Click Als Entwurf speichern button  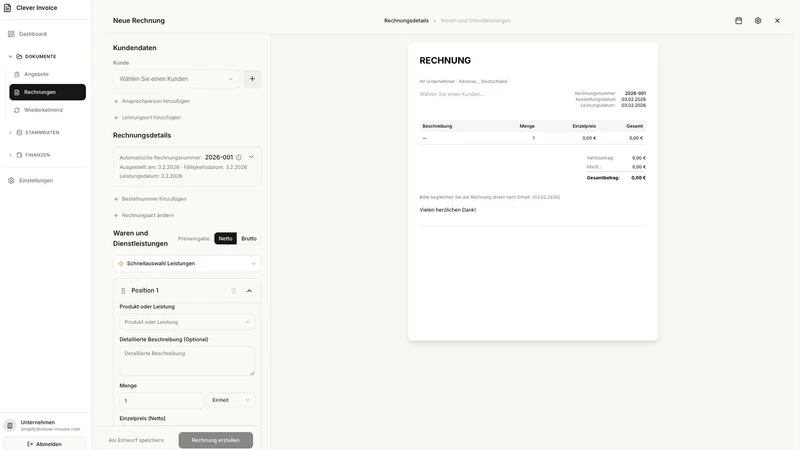point(136,440)
